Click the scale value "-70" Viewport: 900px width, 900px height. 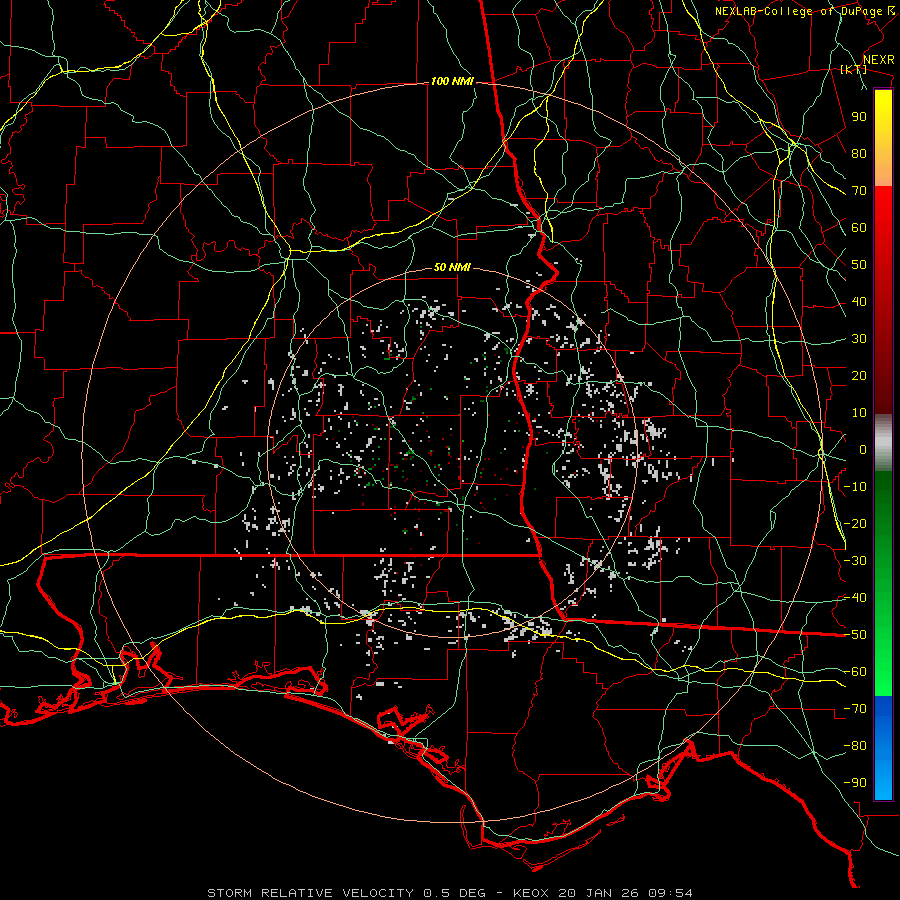(855, 709)
